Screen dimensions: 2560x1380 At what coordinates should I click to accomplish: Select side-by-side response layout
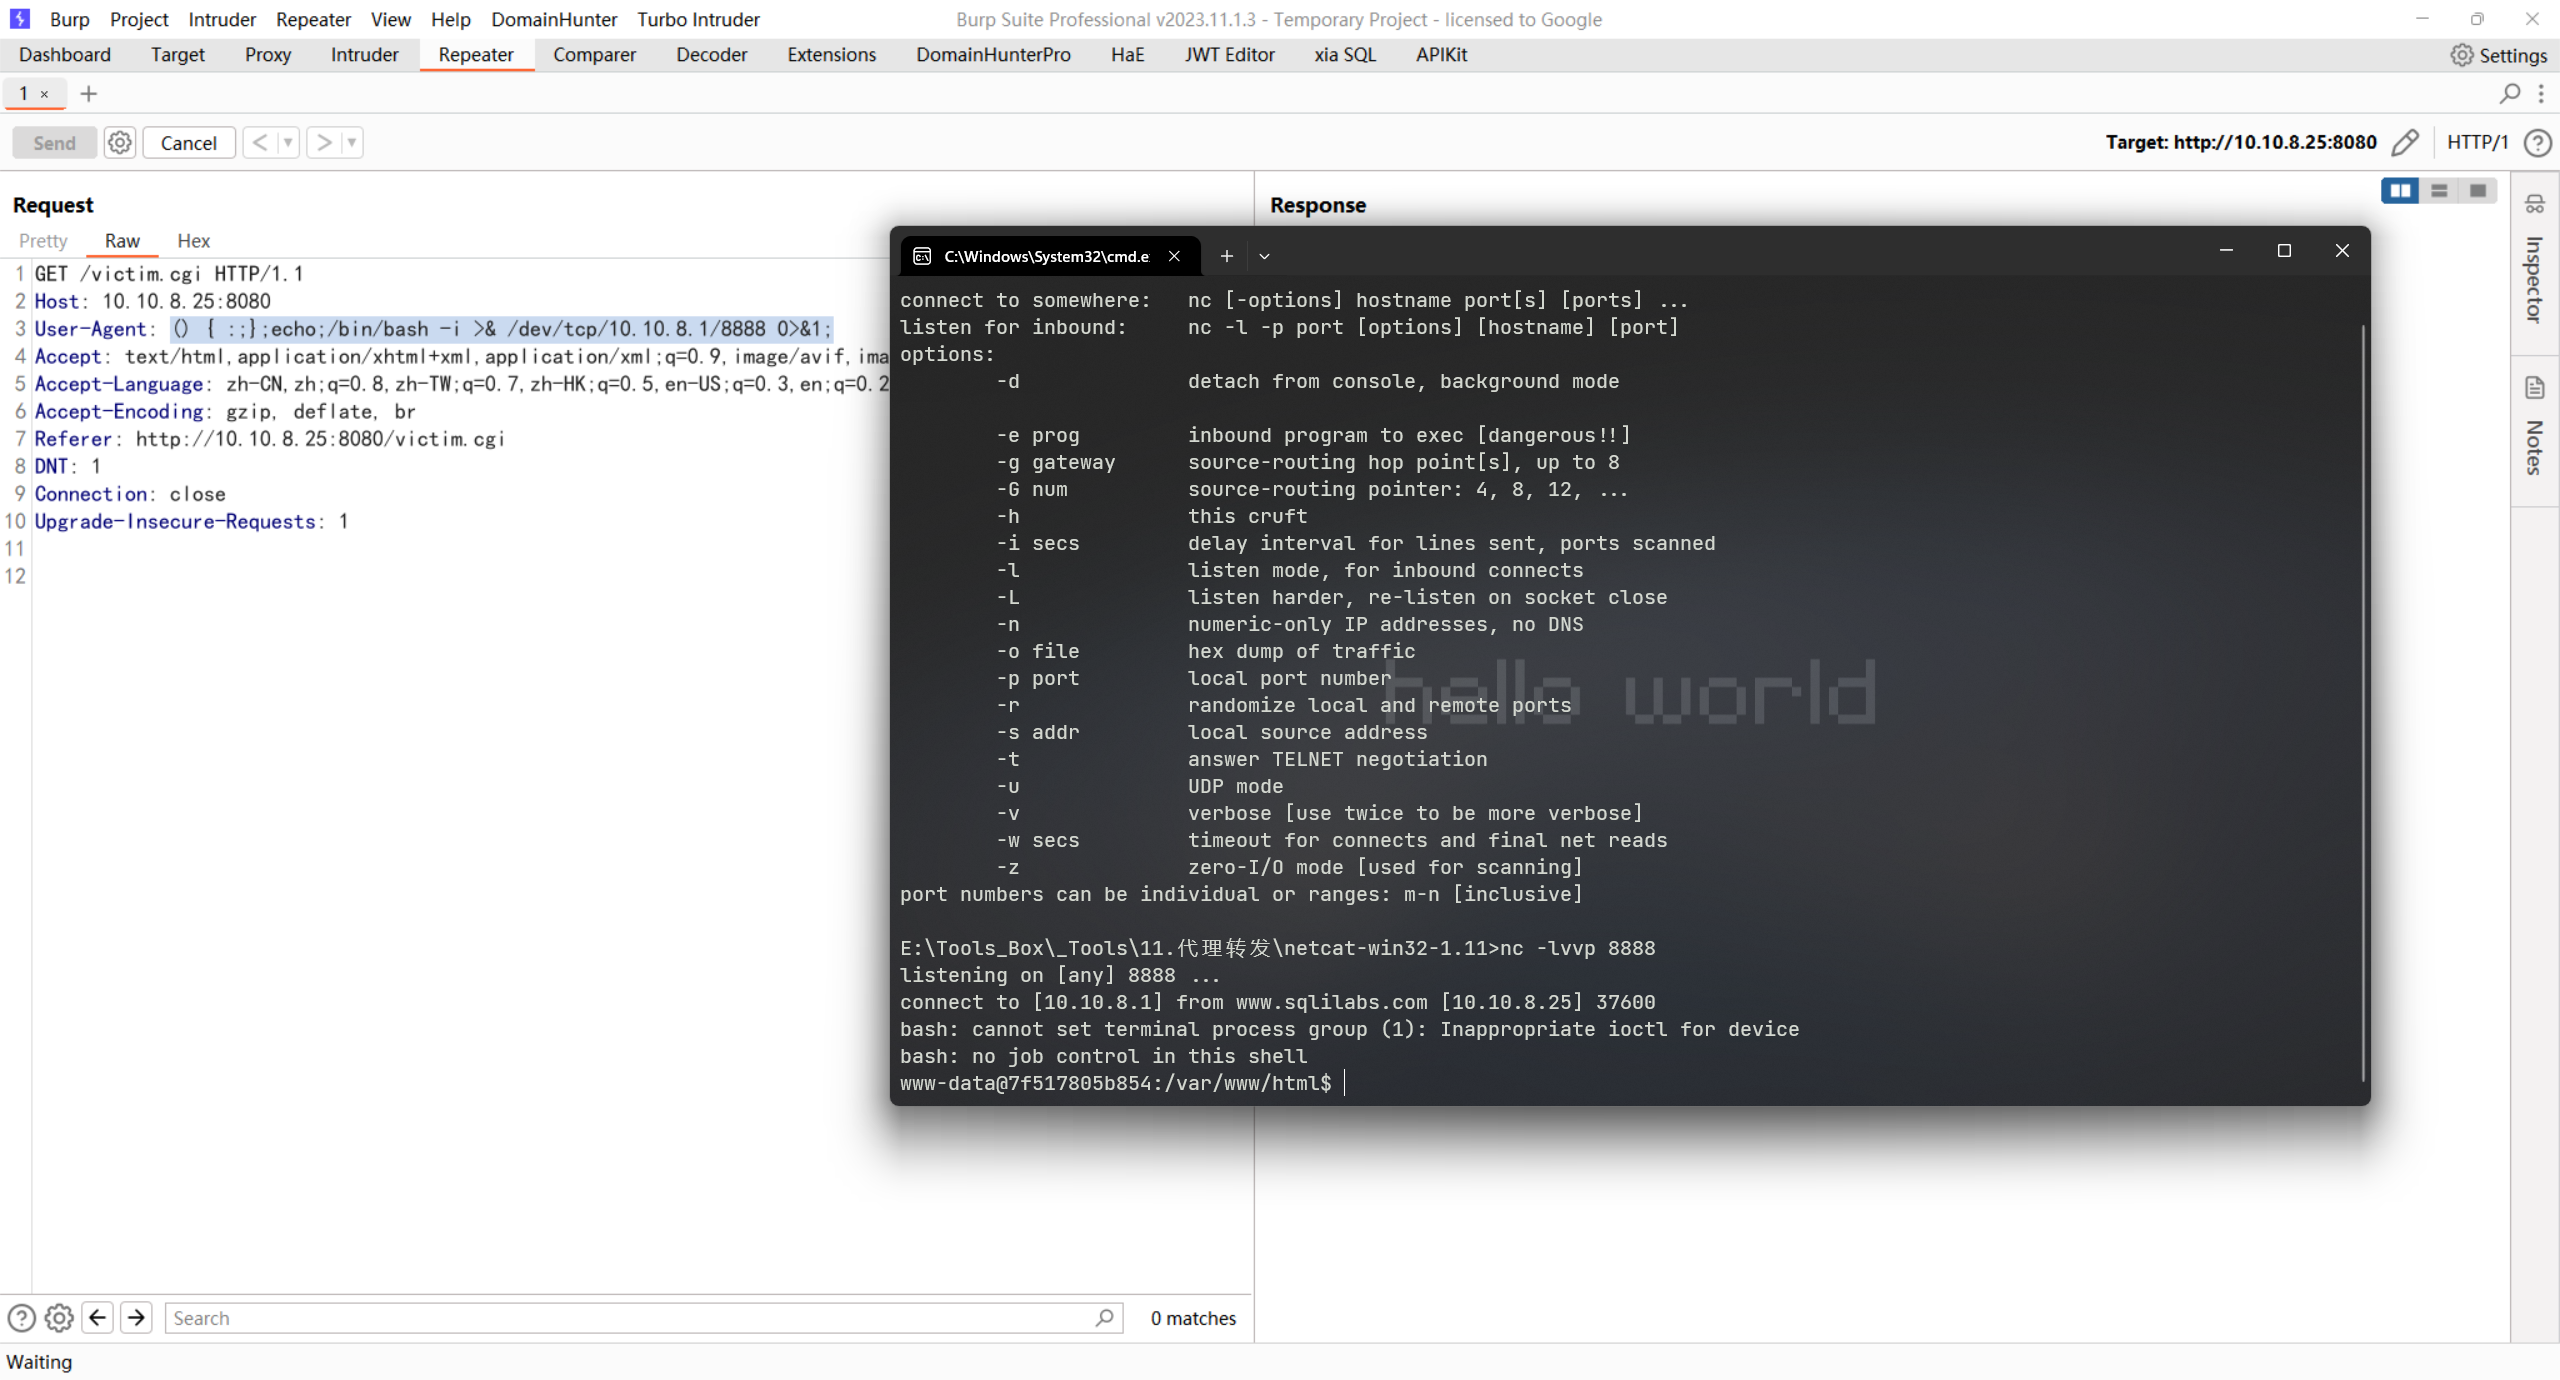click(2400, 190)
